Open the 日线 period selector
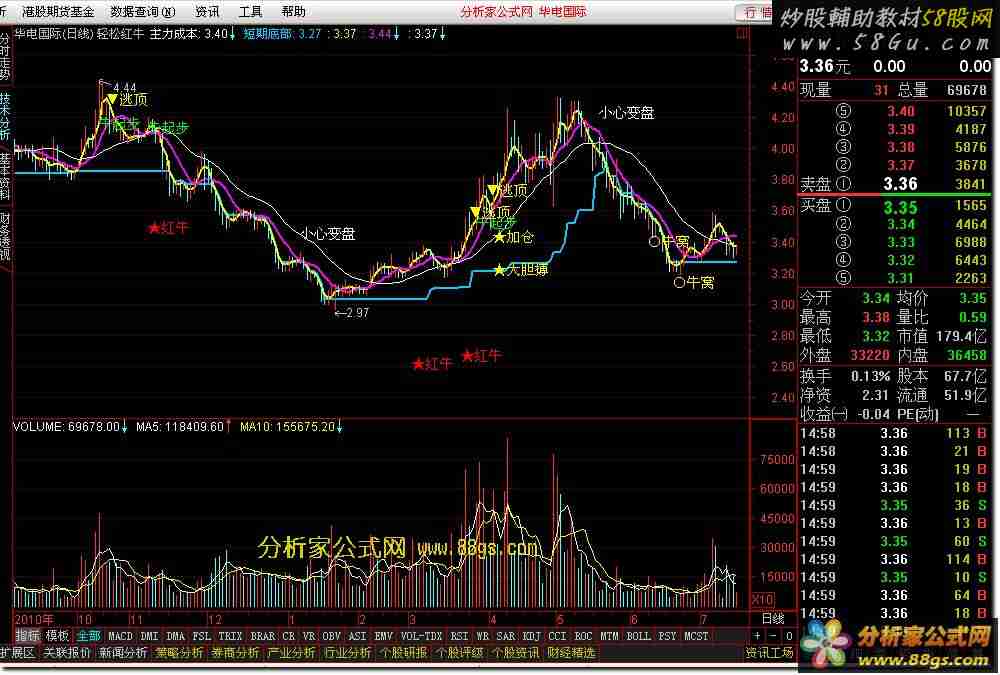This screenshot has height=675, width=1000. (771, 619)
